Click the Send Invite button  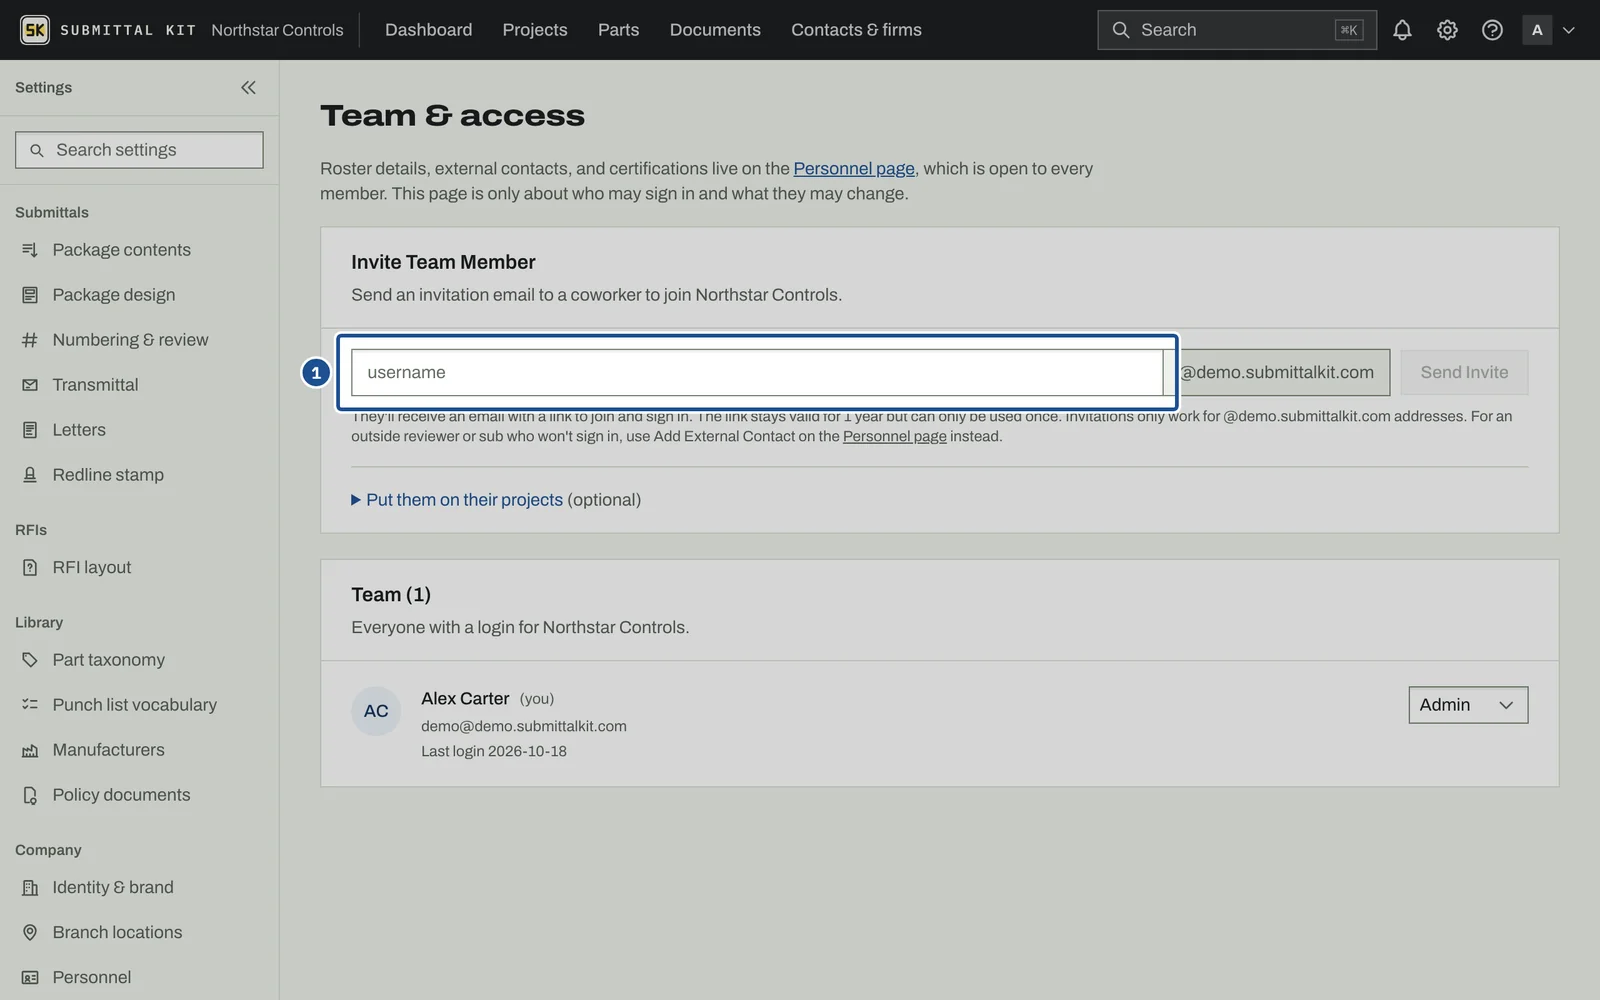[x=1464, y=372]
